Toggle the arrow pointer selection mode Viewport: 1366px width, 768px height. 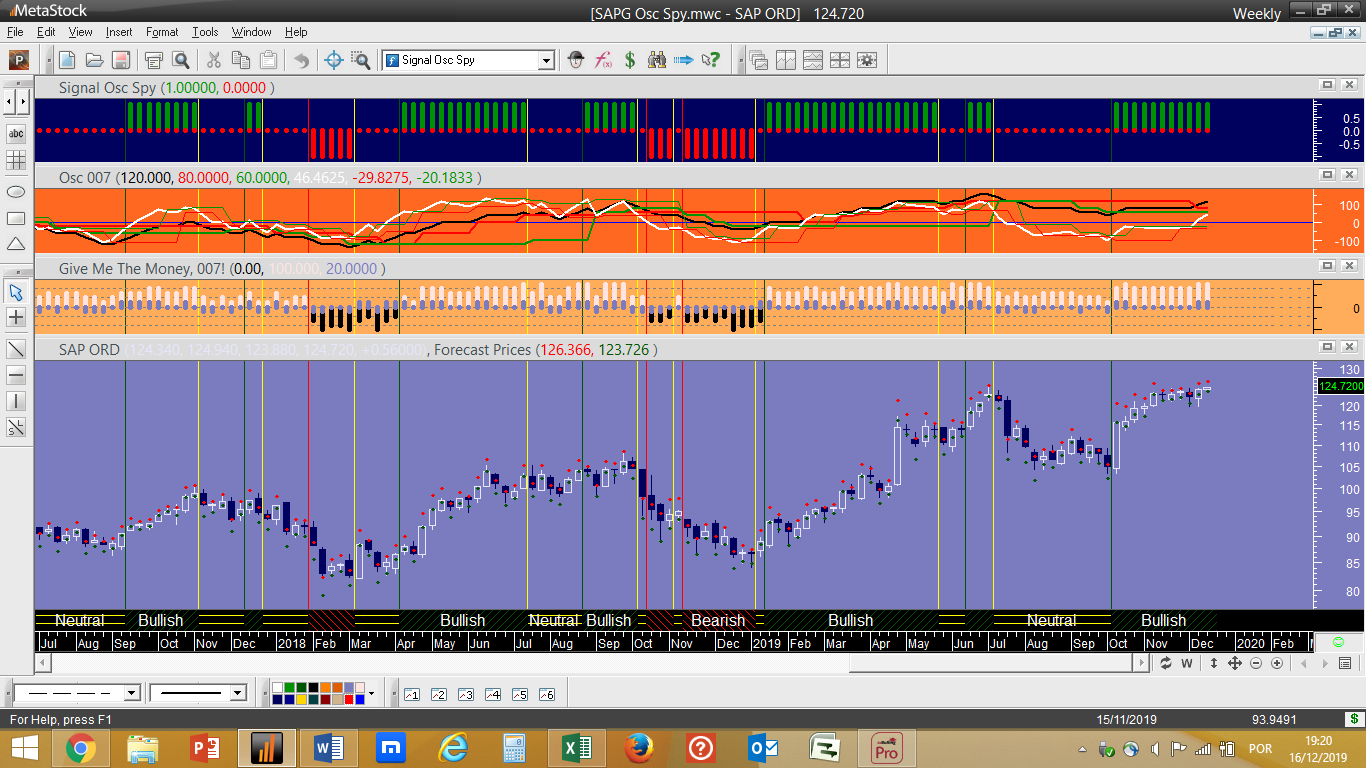pos(16,292)
